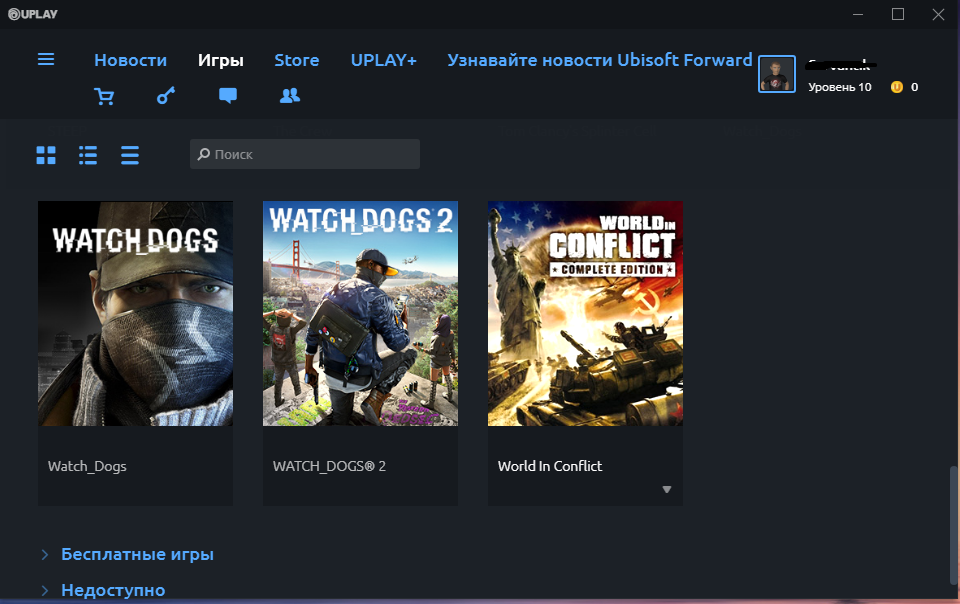
Task: Maximize the Uplay window
Action: [x=898, y=14]
